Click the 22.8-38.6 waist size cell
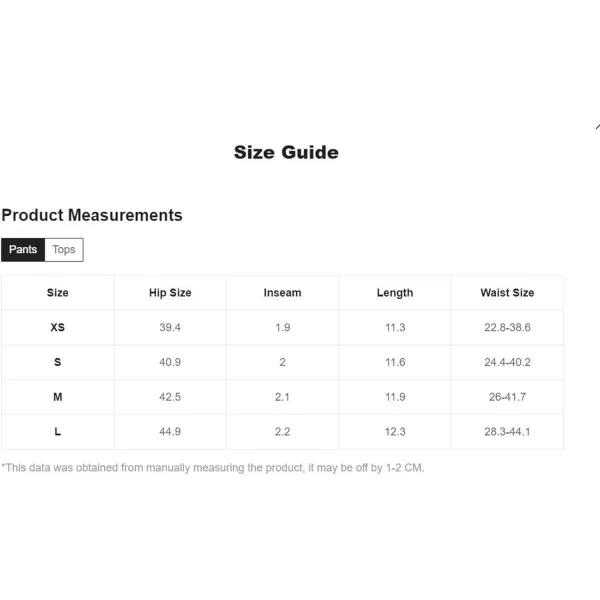 (x=507, y=328)
